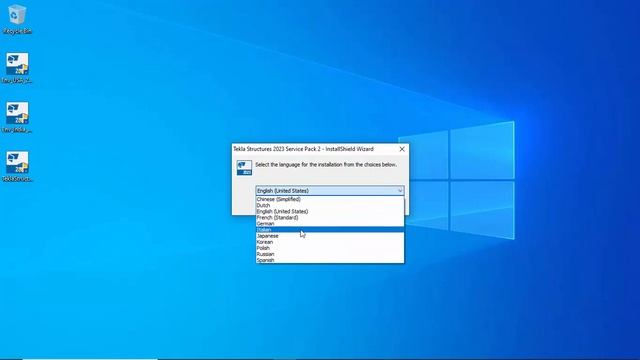640x360 pixels.
Task: Choose Dutch from the language list
Action: coord(330,205)
